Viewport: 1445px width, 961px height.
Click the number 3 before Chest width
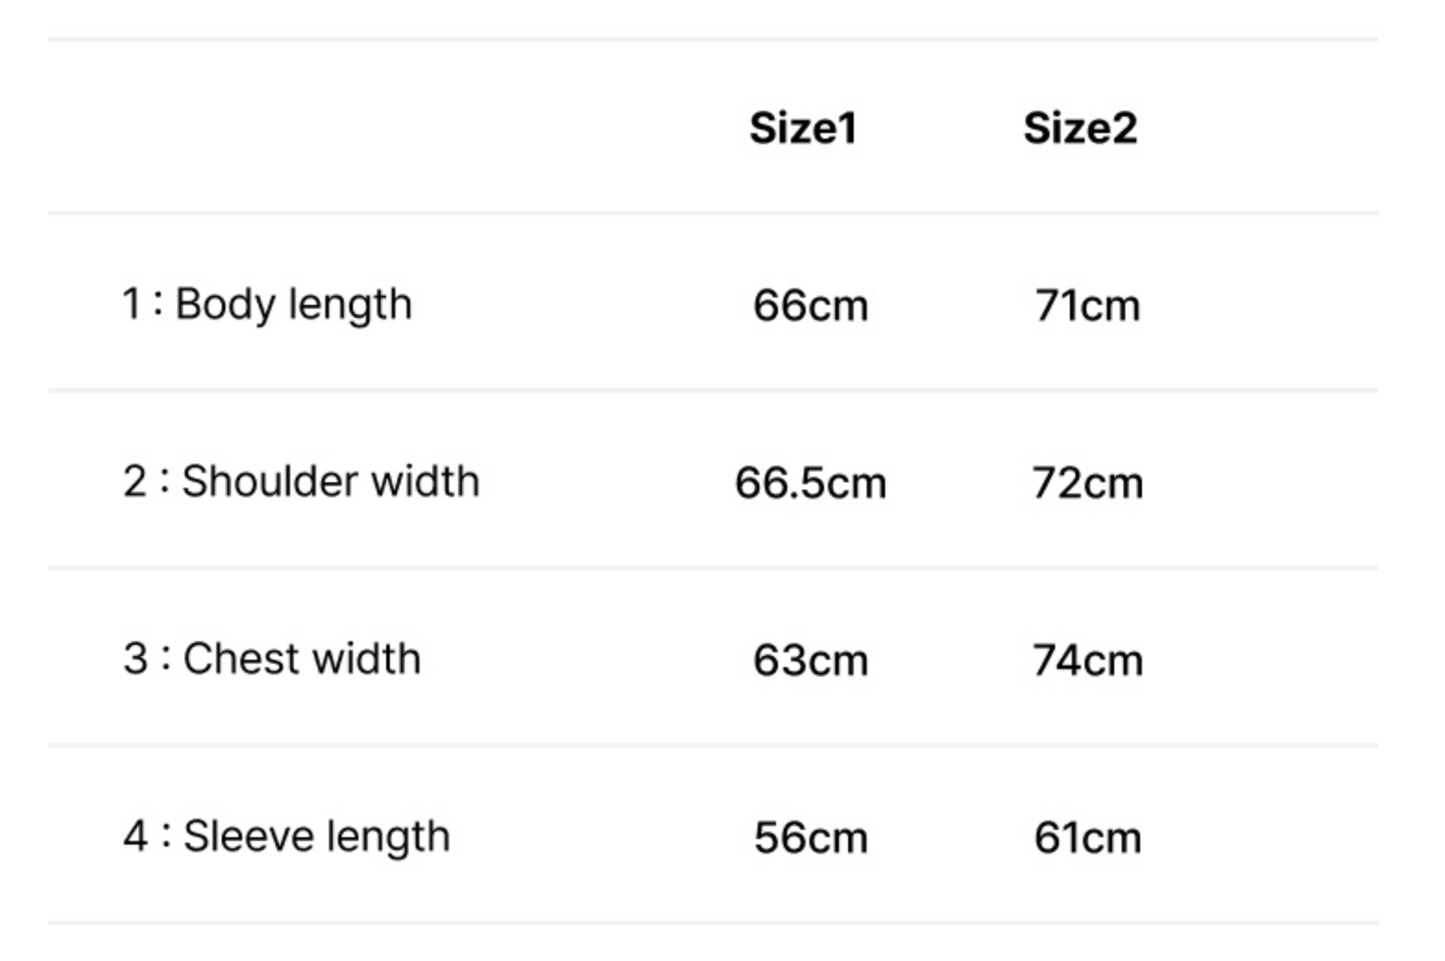coord(135,659)
